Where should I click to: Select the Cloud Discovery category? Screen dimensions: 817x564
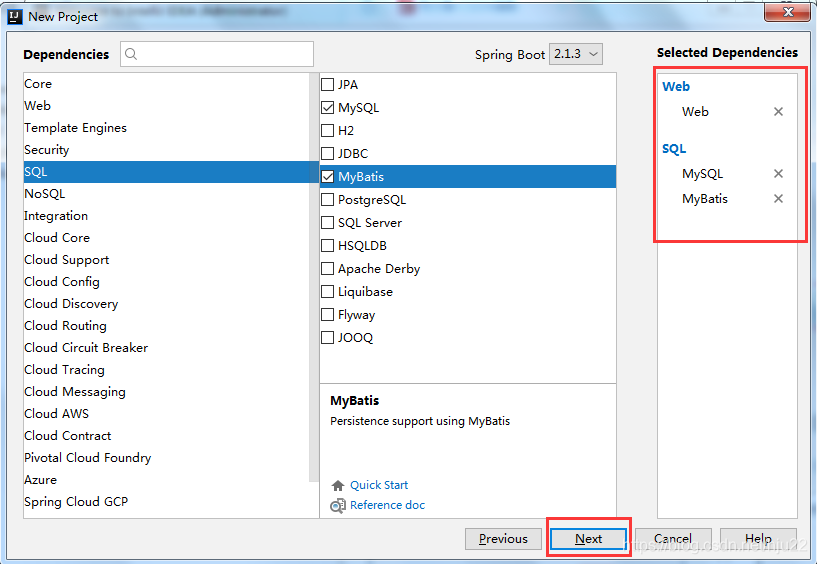(167, 304)
